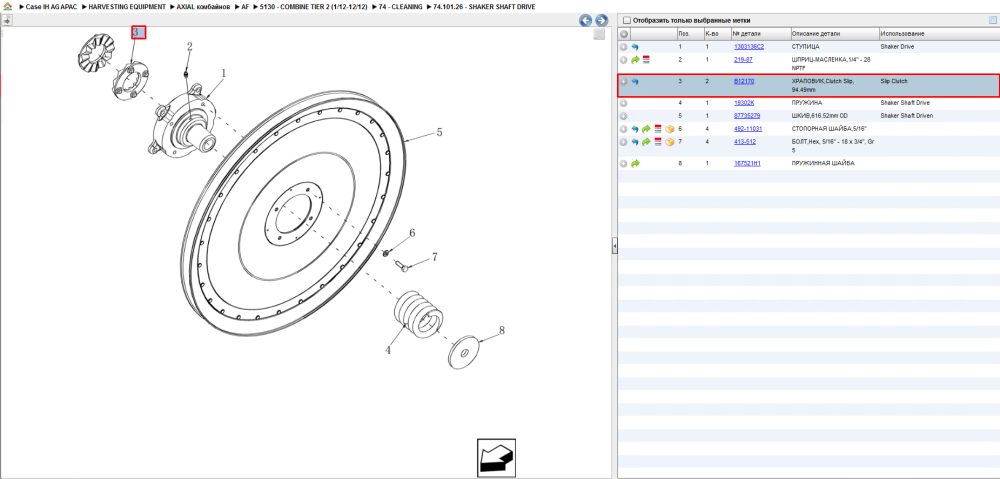The width and height of the screenshot is (1000, 479).
Task: Open 'AXIAL комбайнов' breadcrumb
Action: click(x=203, y=6)
